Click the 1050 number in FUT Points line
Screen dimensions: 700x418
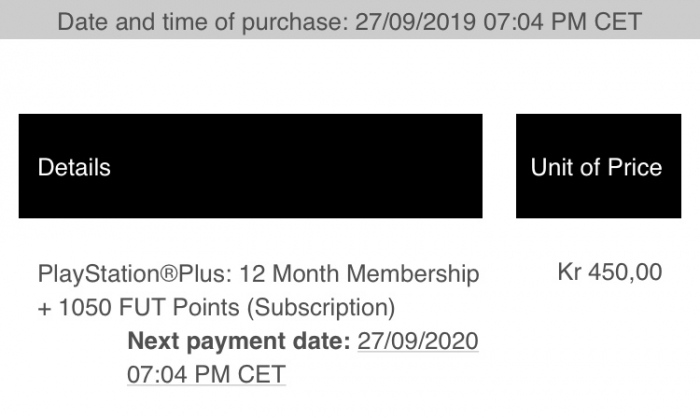85,308
